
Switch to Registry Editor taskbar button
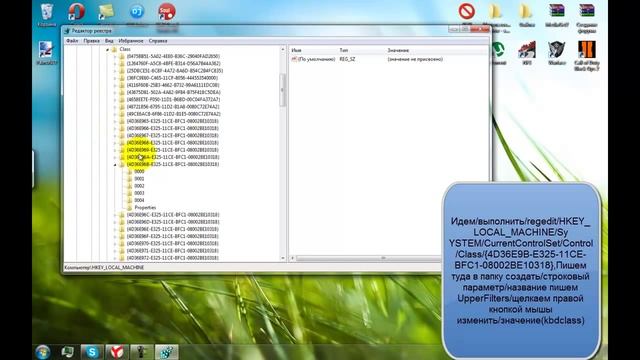(x=167, y=352)
